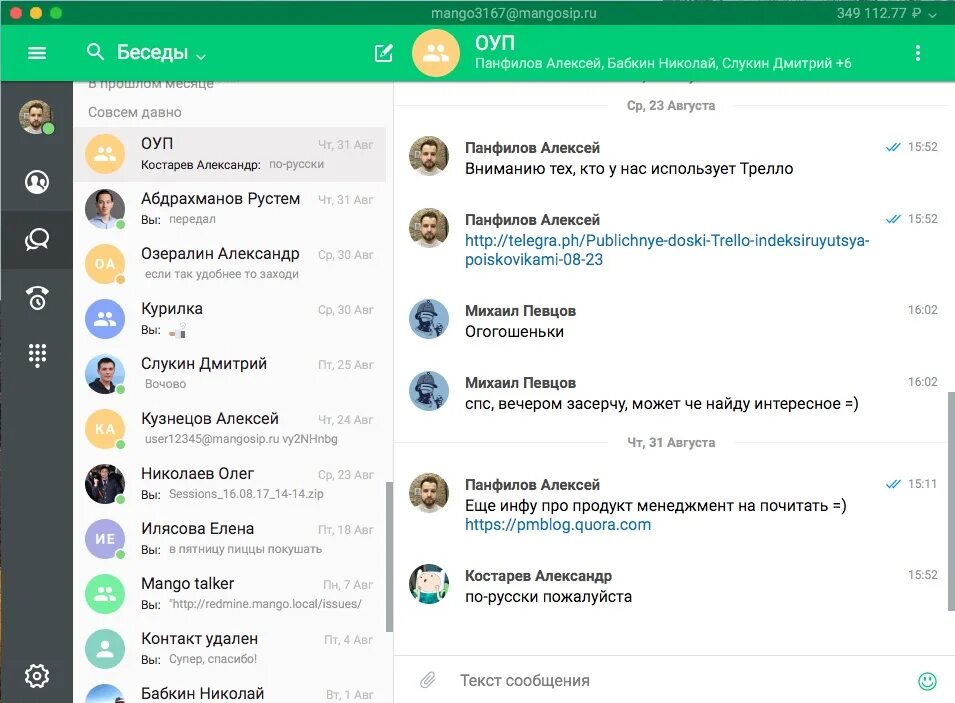Viewport: 955px width, 703px height.
Task: Open your profile avatar in the sidebar
Action: coord(36,116)
